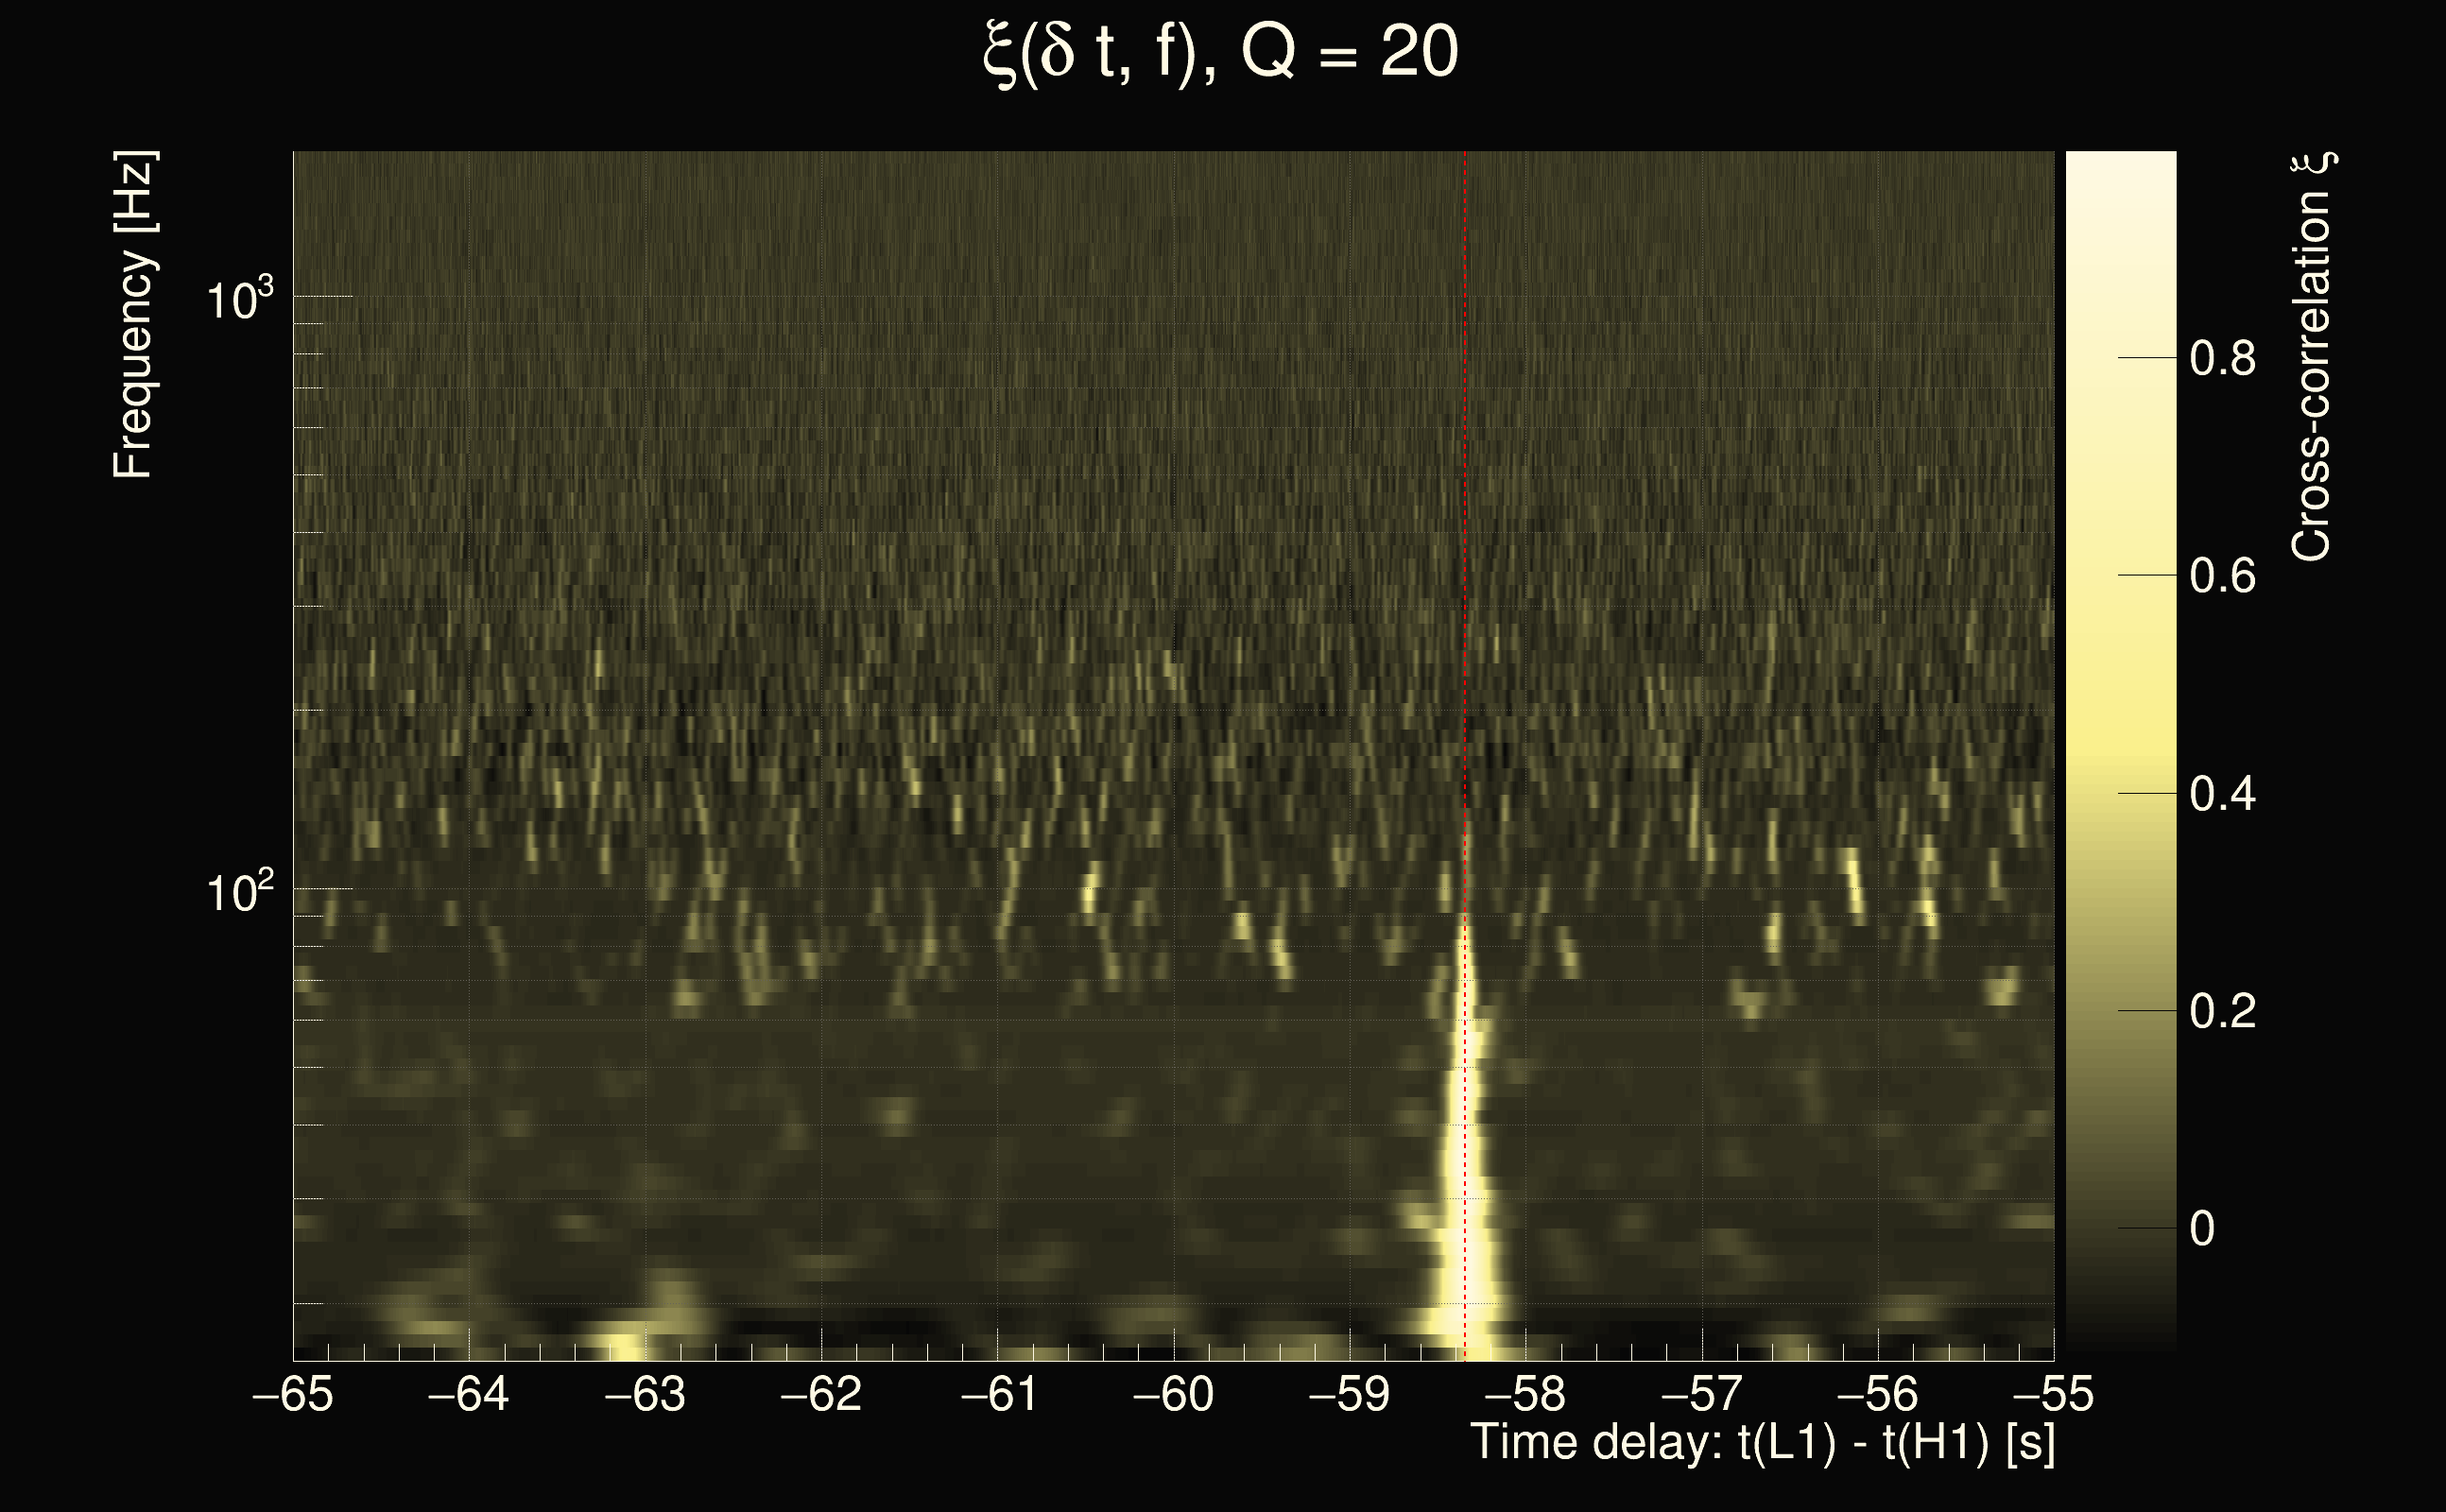The width and height of the screenshot is (2446, 1512).
Task: Click the Frequency [Hz] axis title
Action: 133,315
